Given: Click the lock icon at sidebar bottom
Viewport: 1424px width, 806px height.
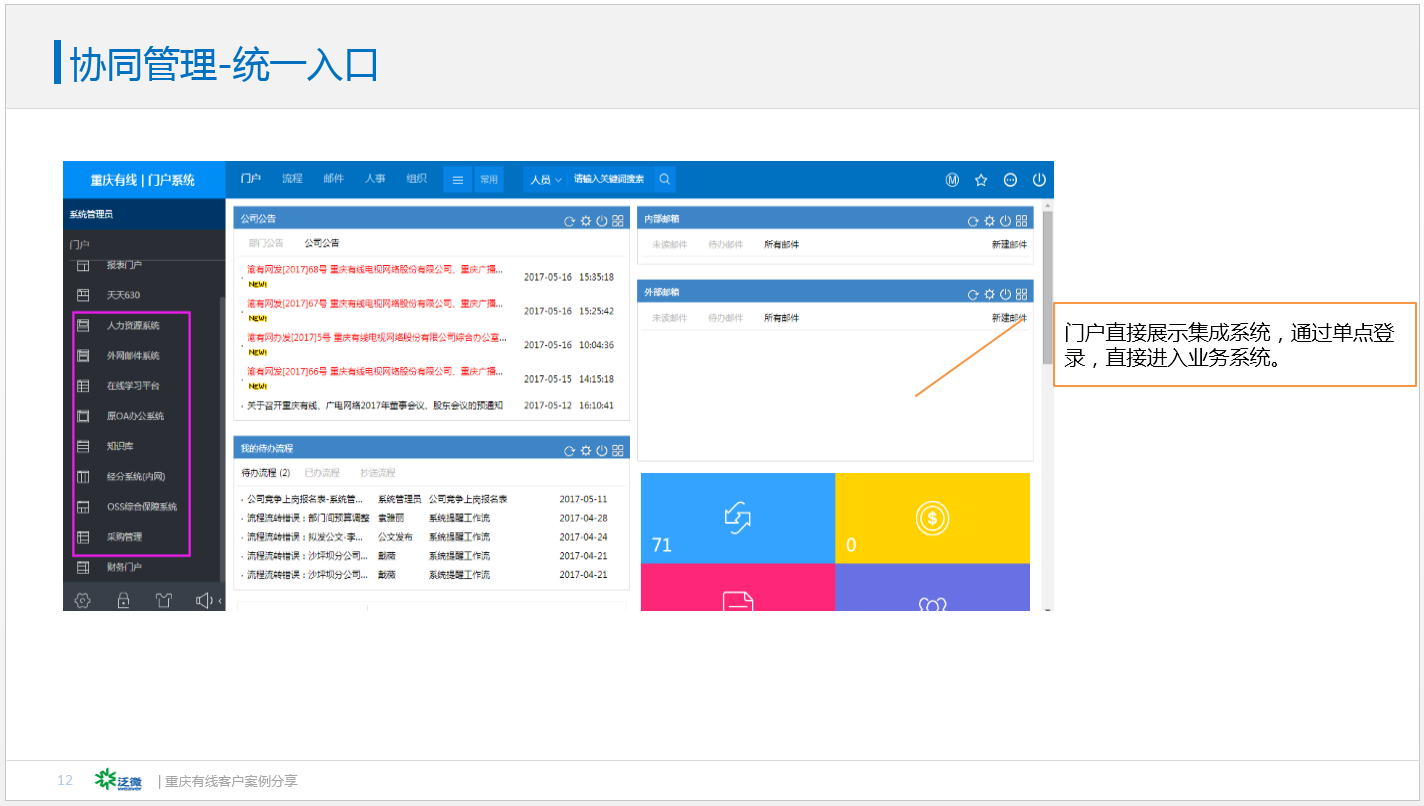Looking at the screenshot, I should [x=123, y=600].
